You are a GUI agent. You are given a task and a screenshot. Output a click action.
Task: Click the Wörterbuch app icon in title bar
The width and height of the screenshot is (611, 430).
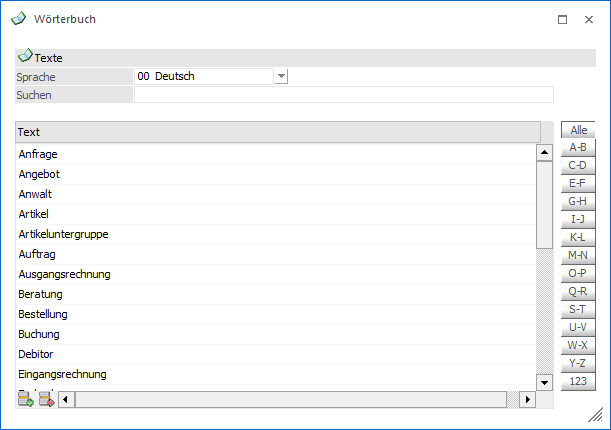pos(18,19)
